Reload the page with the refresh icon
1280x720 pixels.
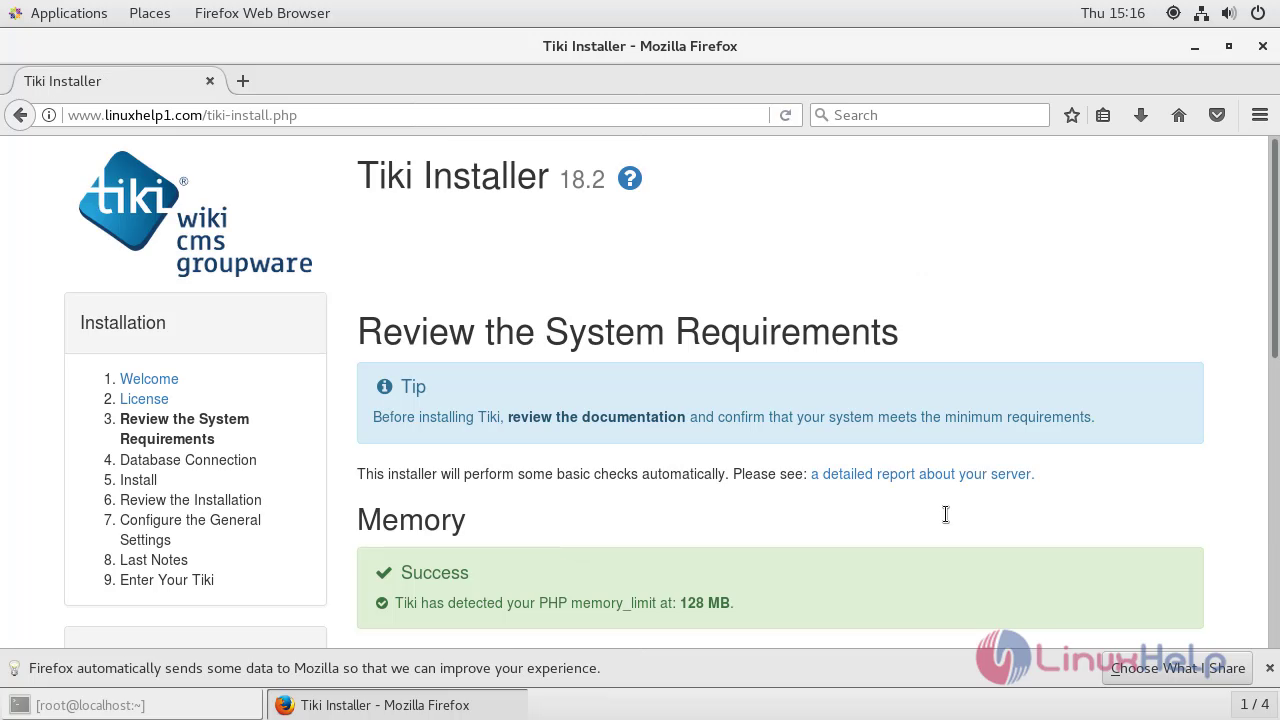coord(785,115)
